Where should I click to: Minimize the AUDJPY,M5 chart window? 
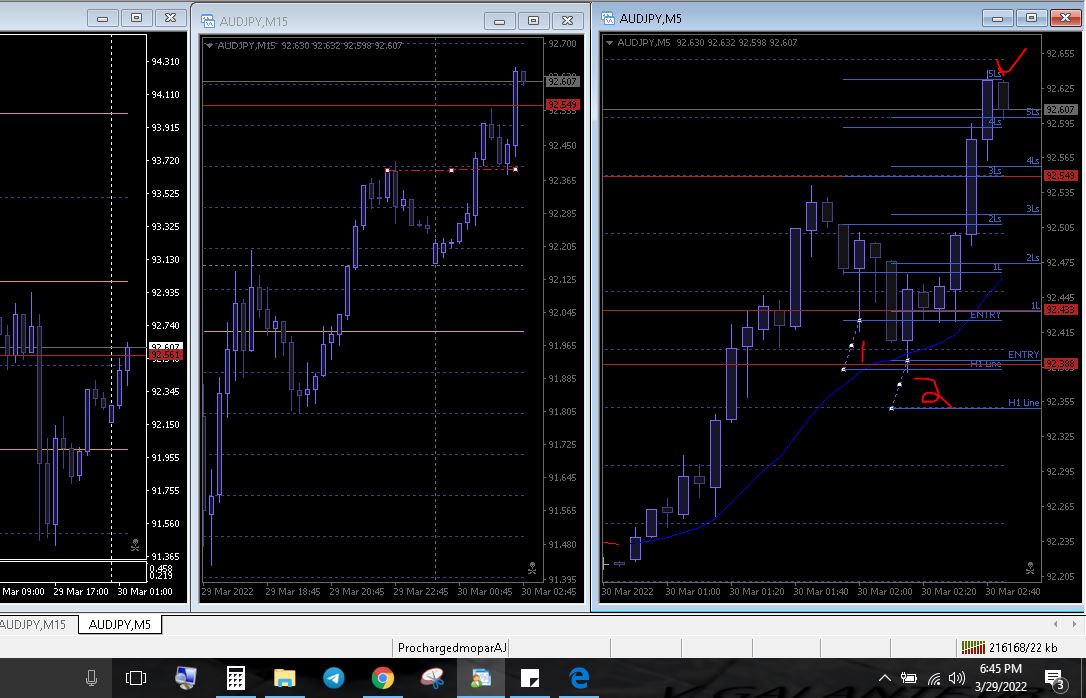[997, 18]
